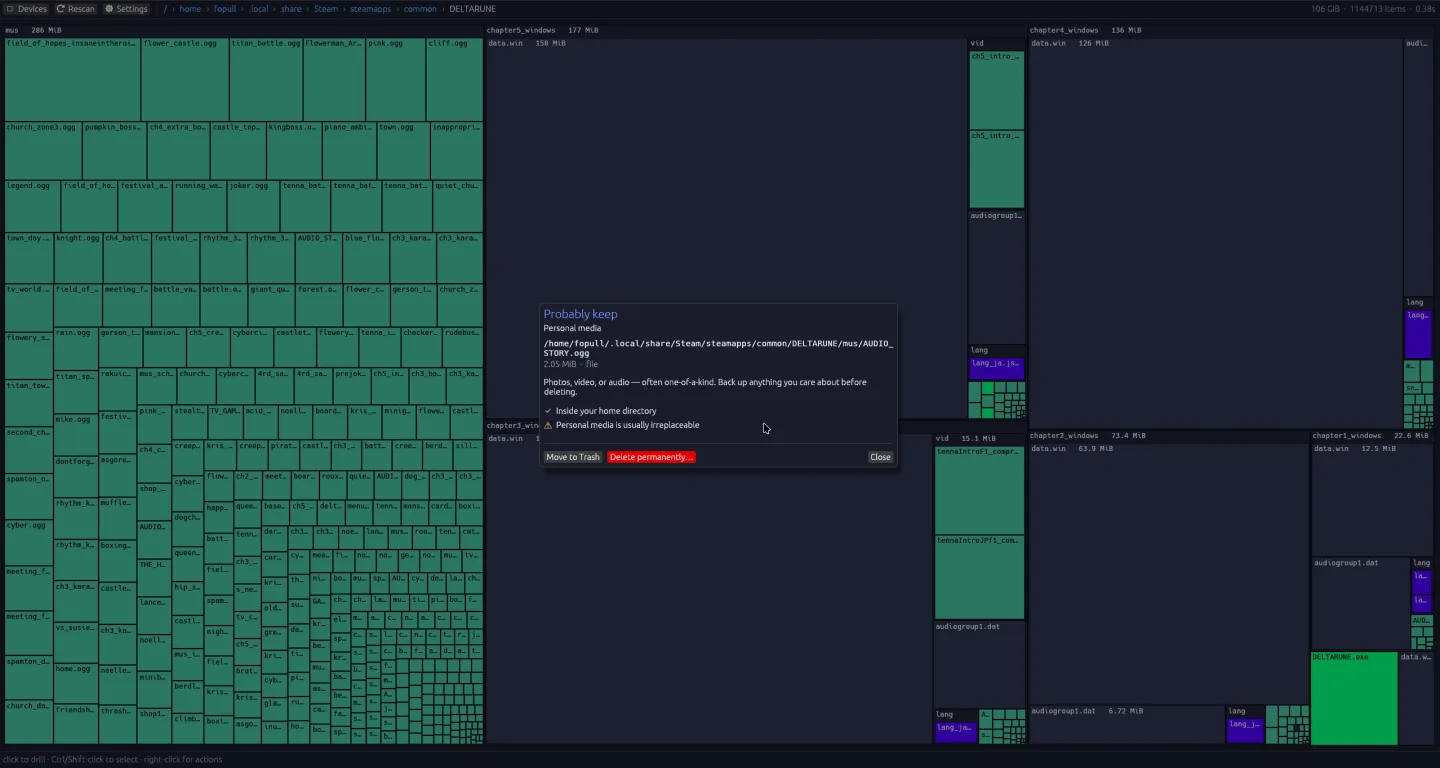Click data.win 12.5 MiB in chapter1_windows
Viewport: 1440px width, 768px height.
point(1373,500)
